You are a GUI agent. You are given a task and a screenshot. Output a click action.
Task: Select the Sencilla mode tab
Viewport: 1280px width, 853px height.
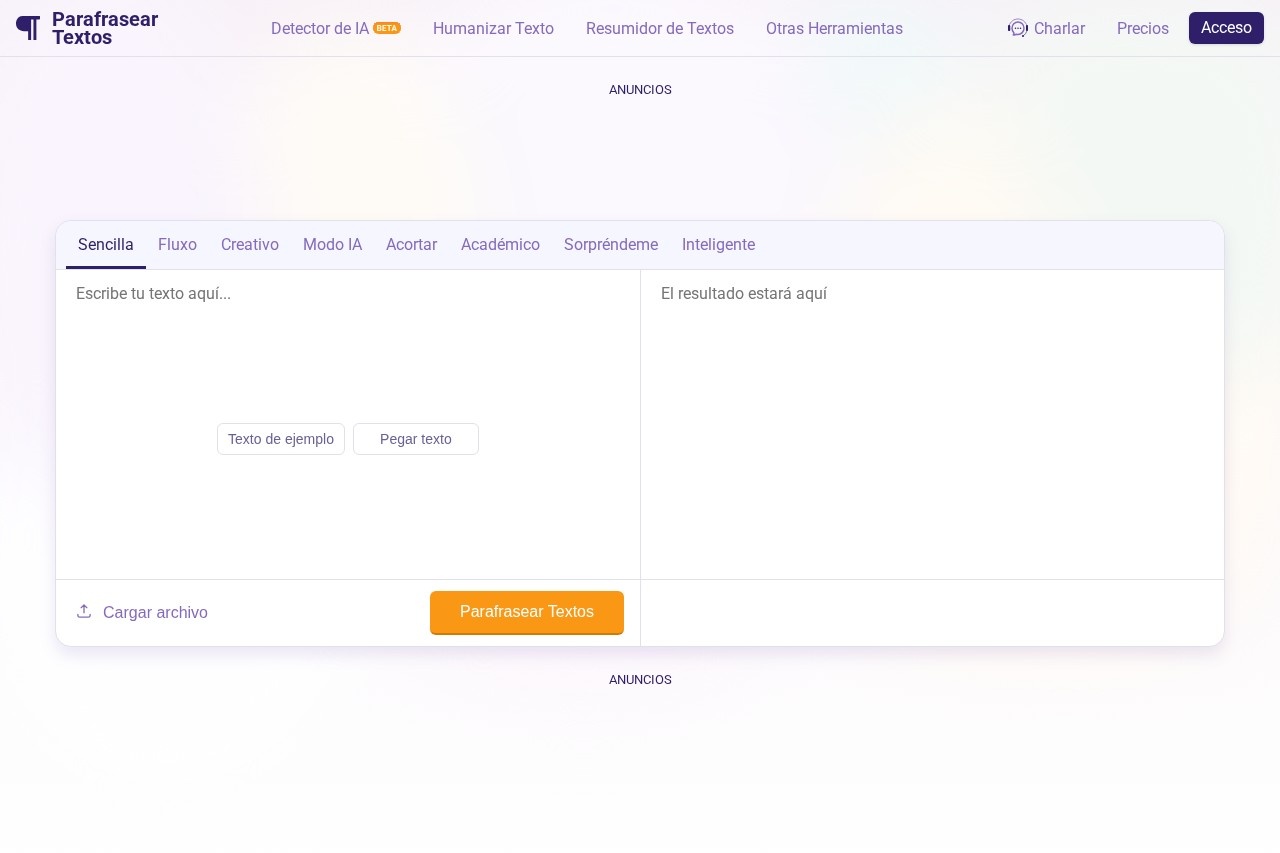pyautogui.click(x=105, y=245)
